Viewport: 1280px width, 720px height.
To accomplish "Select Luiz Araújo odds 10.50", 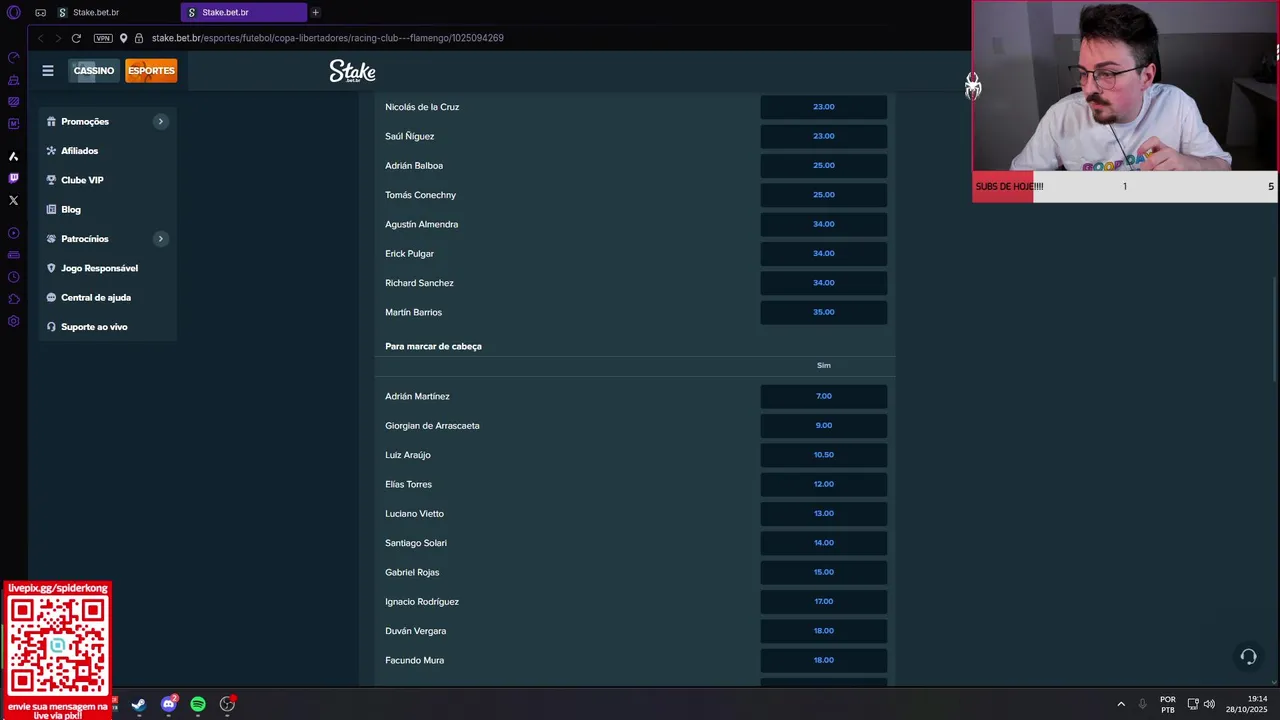I will pyautogui.click(x=823, y=455).
